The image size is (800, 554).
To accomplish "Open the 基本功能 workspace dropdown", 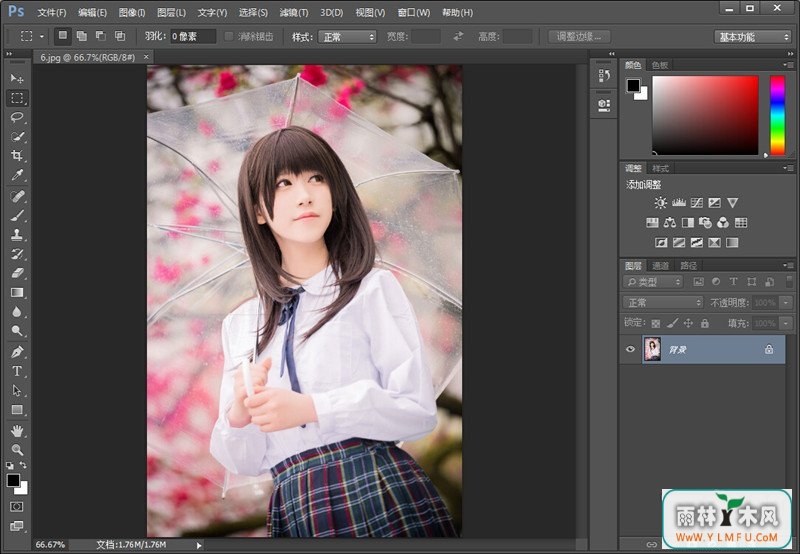I will click(x=752, y=37).
